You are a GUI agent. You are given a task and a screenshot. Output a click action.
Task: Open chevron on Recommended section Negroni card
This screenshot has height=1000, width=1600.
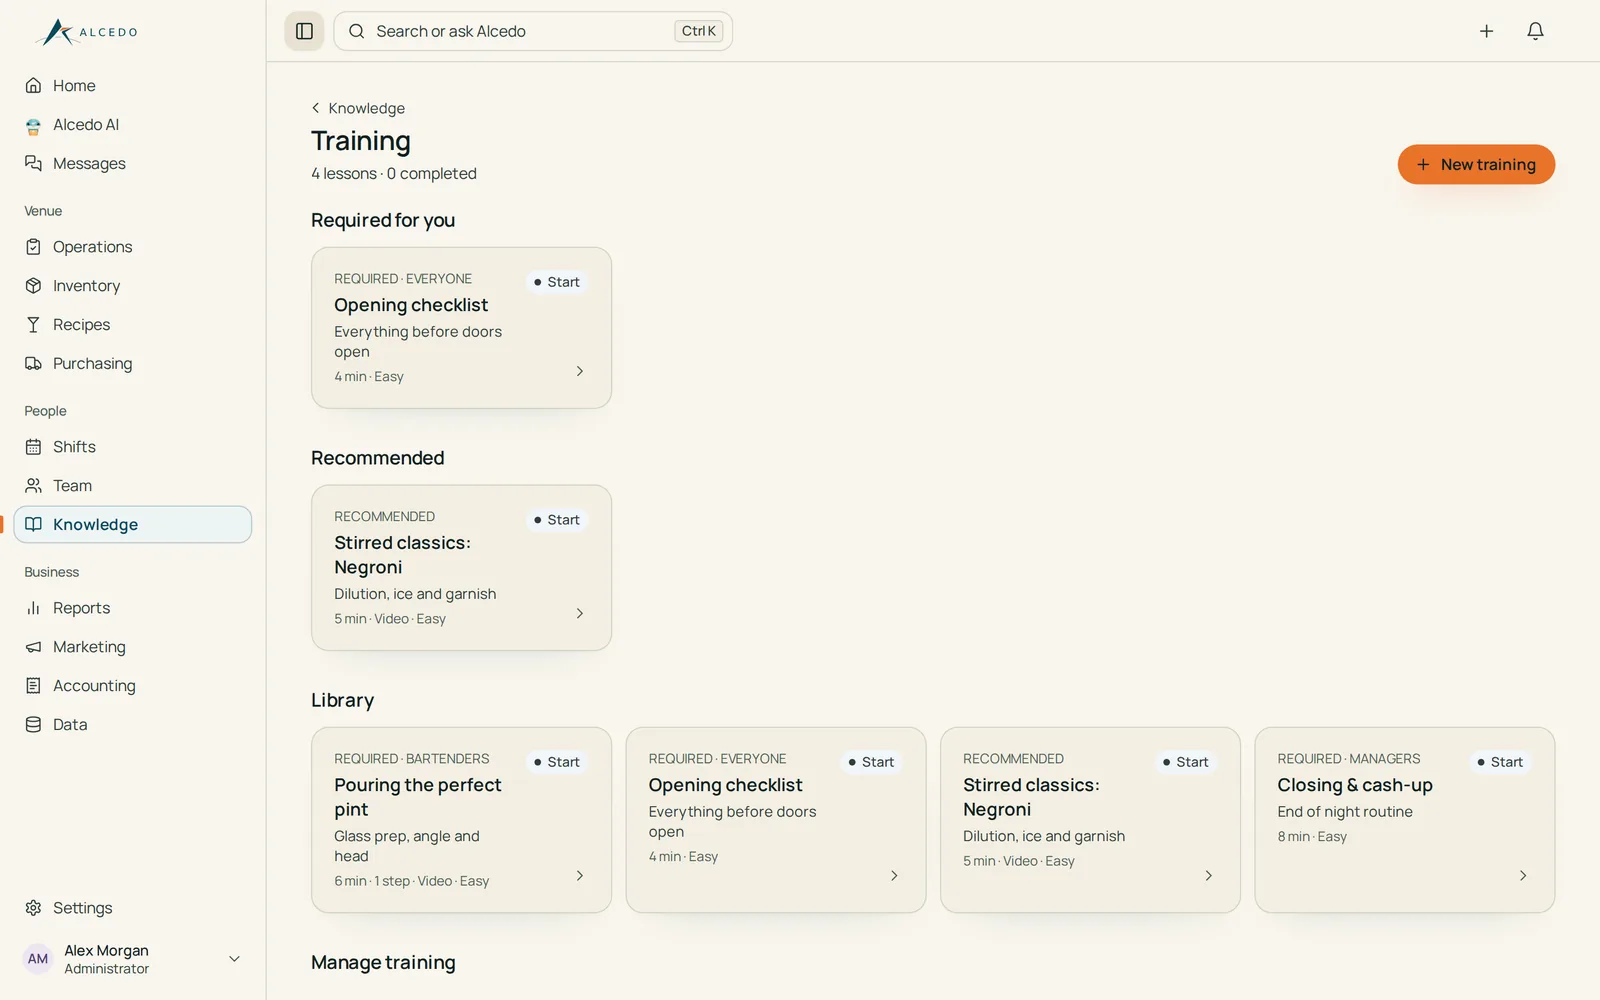tap(580, 613)
